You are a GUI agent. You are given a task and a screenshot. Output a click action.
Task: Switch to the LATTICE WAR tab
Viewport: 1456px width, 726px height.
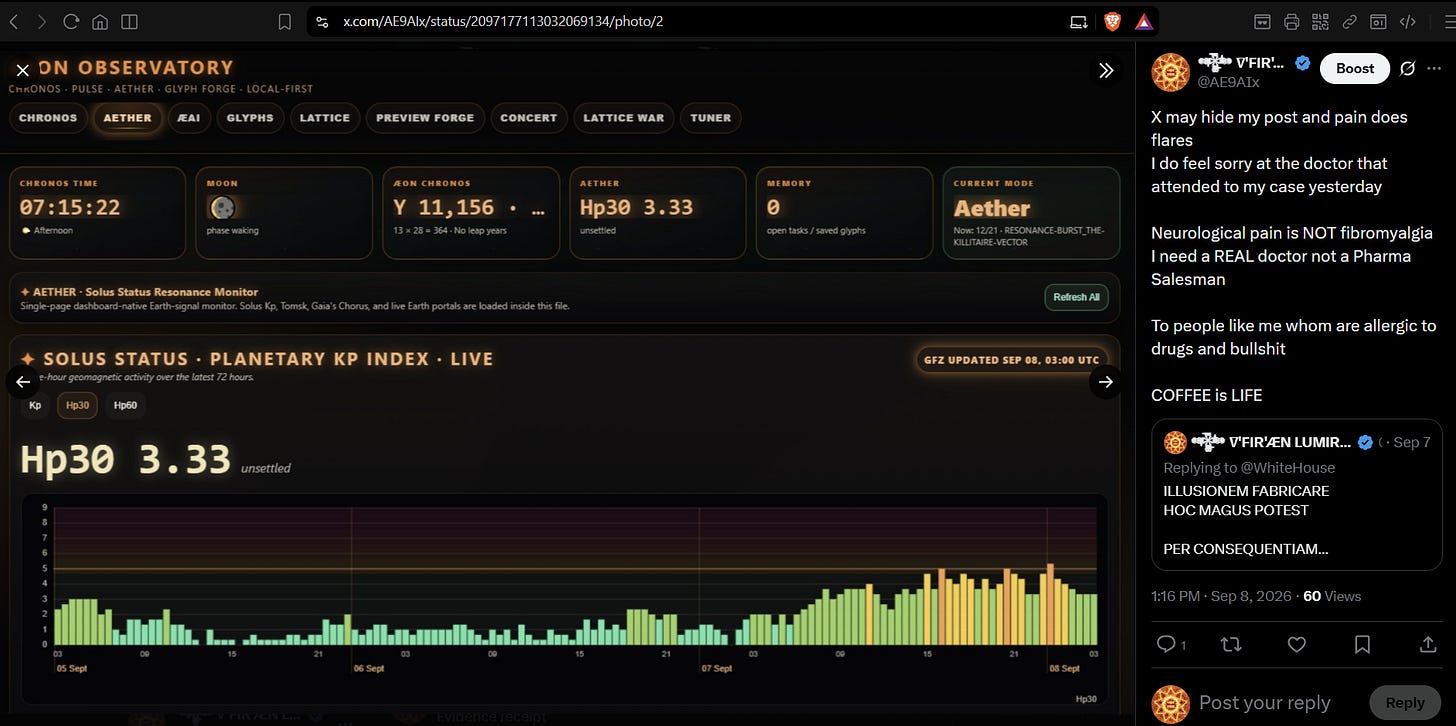[623, 118]
